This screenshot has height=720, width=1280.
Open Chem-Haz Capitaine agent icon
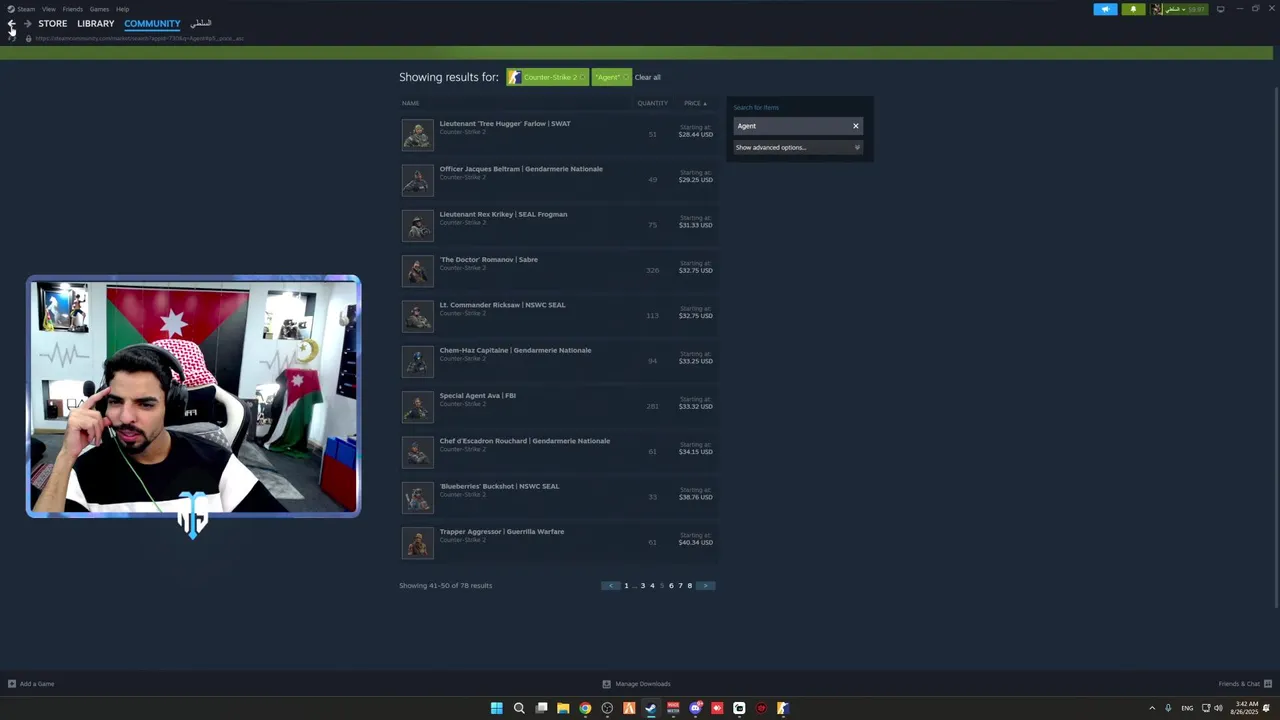point(417,361)
